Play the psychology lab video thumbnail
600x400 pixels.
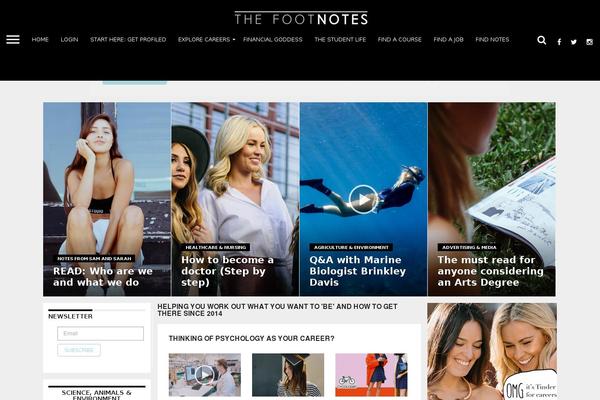[205, 375]
